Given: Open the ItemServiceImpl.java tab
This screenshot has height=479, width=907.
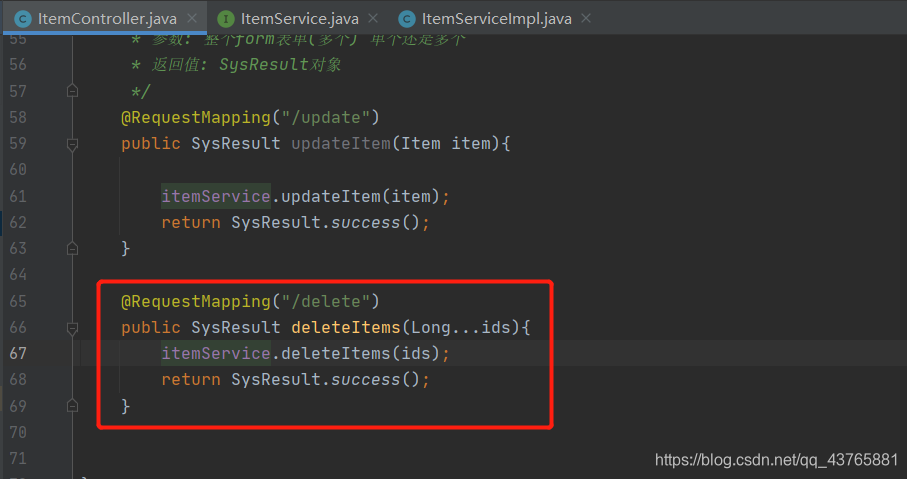Looking at the screenshot, I should [x=496, y=19].
